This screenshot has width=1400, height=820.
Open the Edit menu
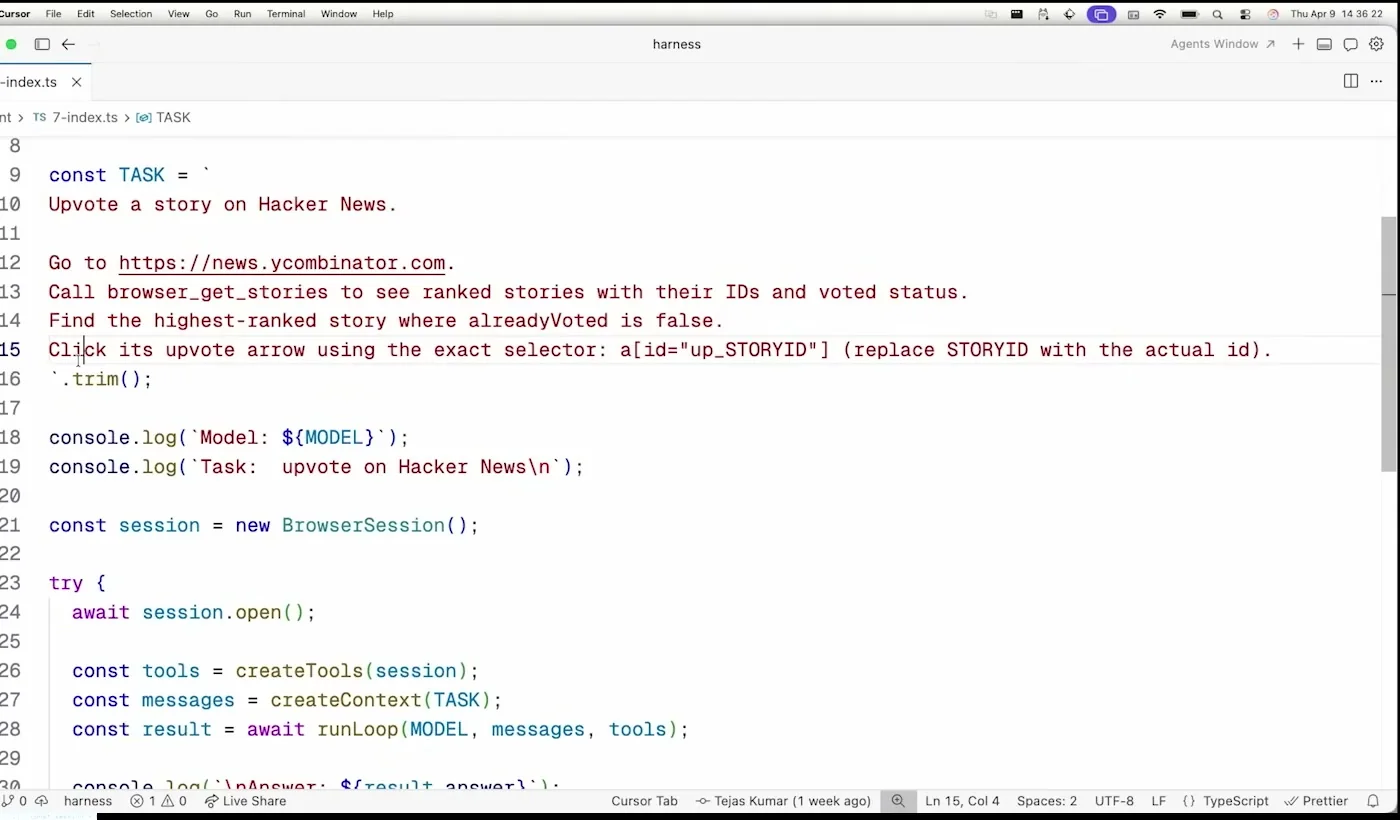[x=86, y=14]
